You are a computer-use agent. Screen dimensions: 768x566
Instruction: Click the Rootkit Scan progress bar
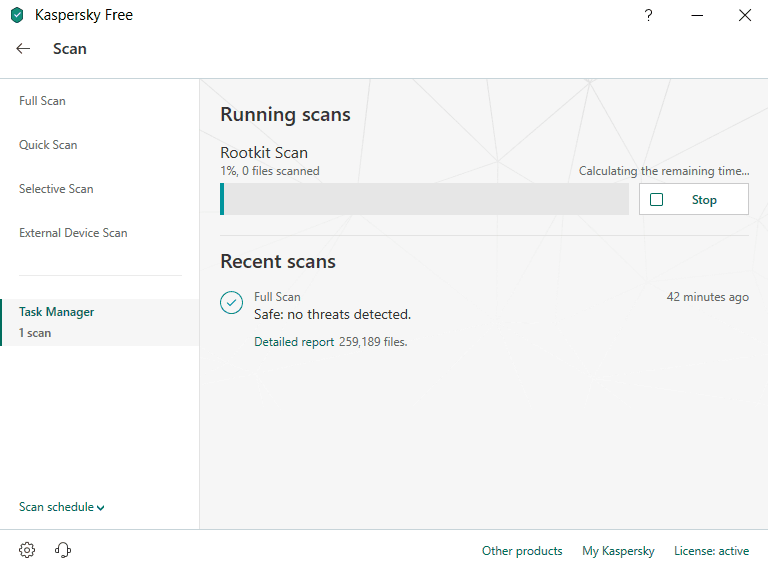424,199
